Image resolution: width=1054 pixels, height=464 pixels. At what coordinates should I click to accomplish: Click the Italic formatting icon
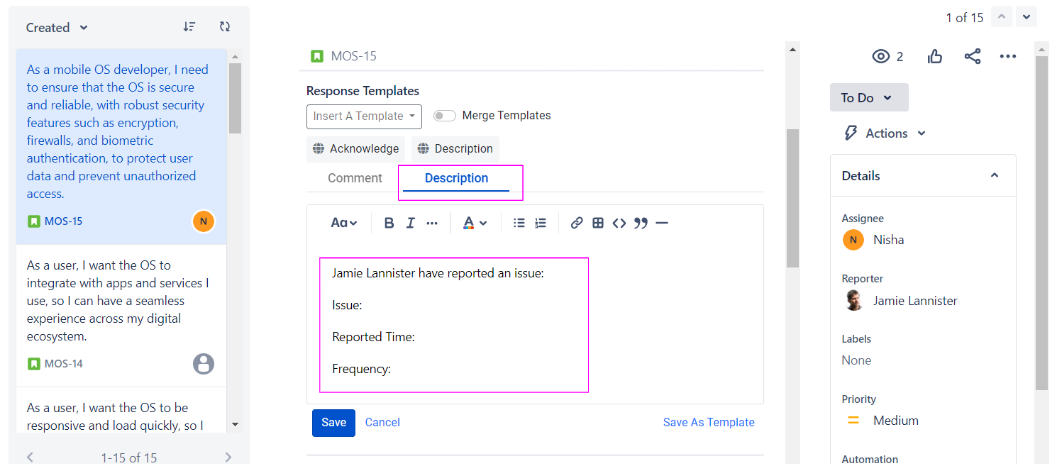pos(410,223)
